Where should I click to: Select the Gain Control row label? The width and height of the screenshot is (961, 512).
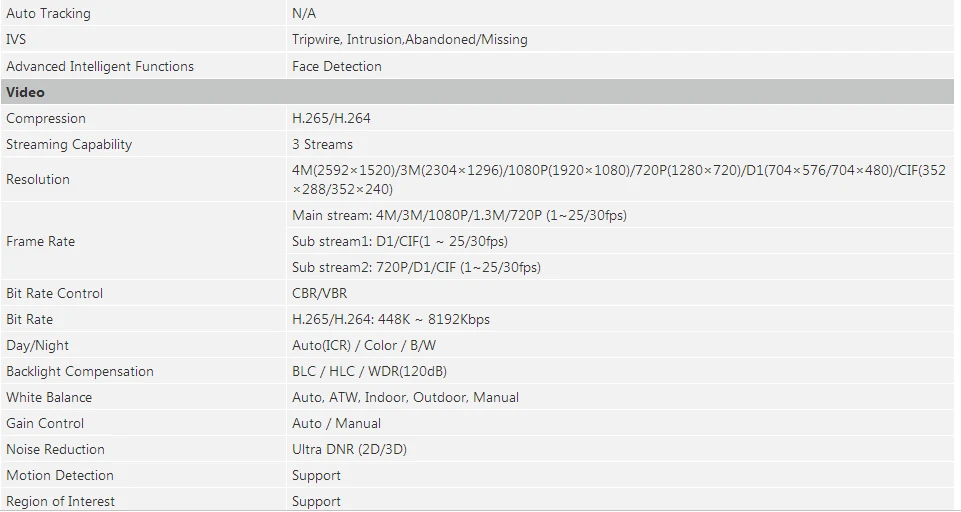tap(45, 423)
